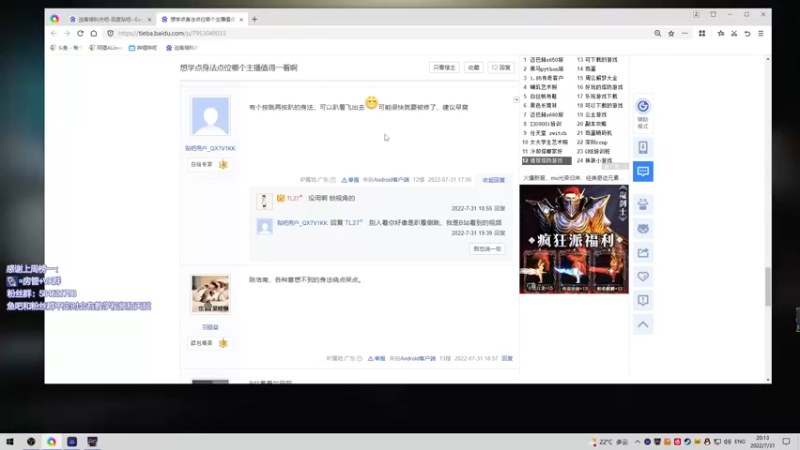Open the favorites list icon in toolbar

tap(720, 33)
